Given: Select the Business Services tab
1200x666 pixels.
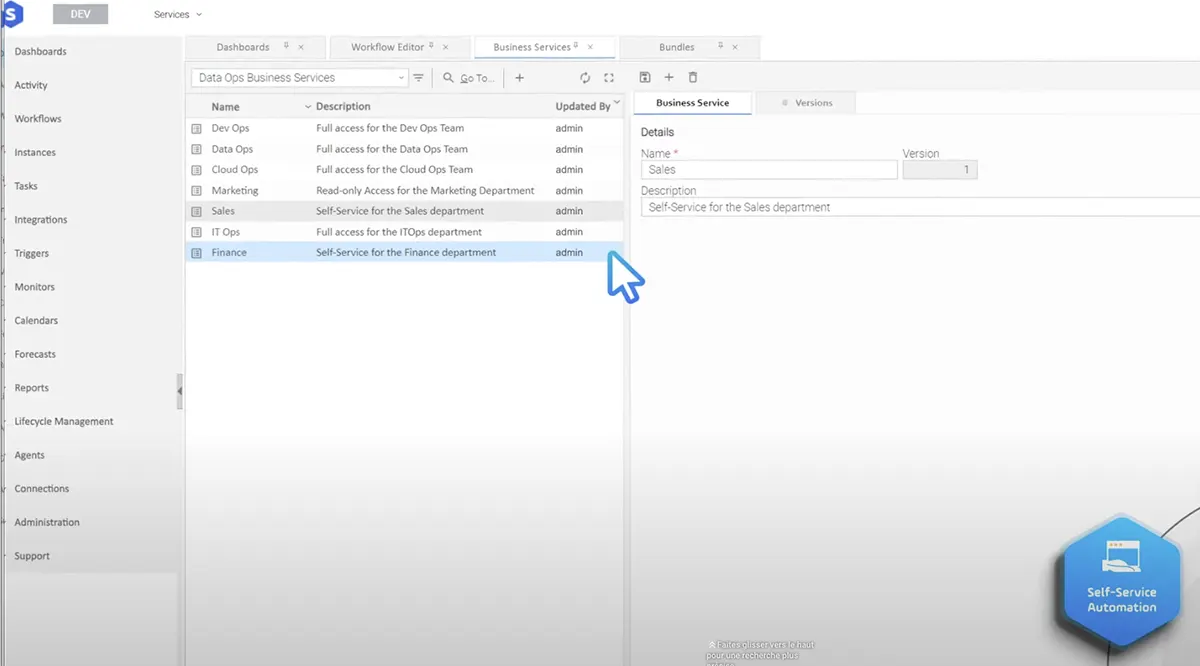Looking at the screenshot, I should pyautogui.click(x=532, y=47).
